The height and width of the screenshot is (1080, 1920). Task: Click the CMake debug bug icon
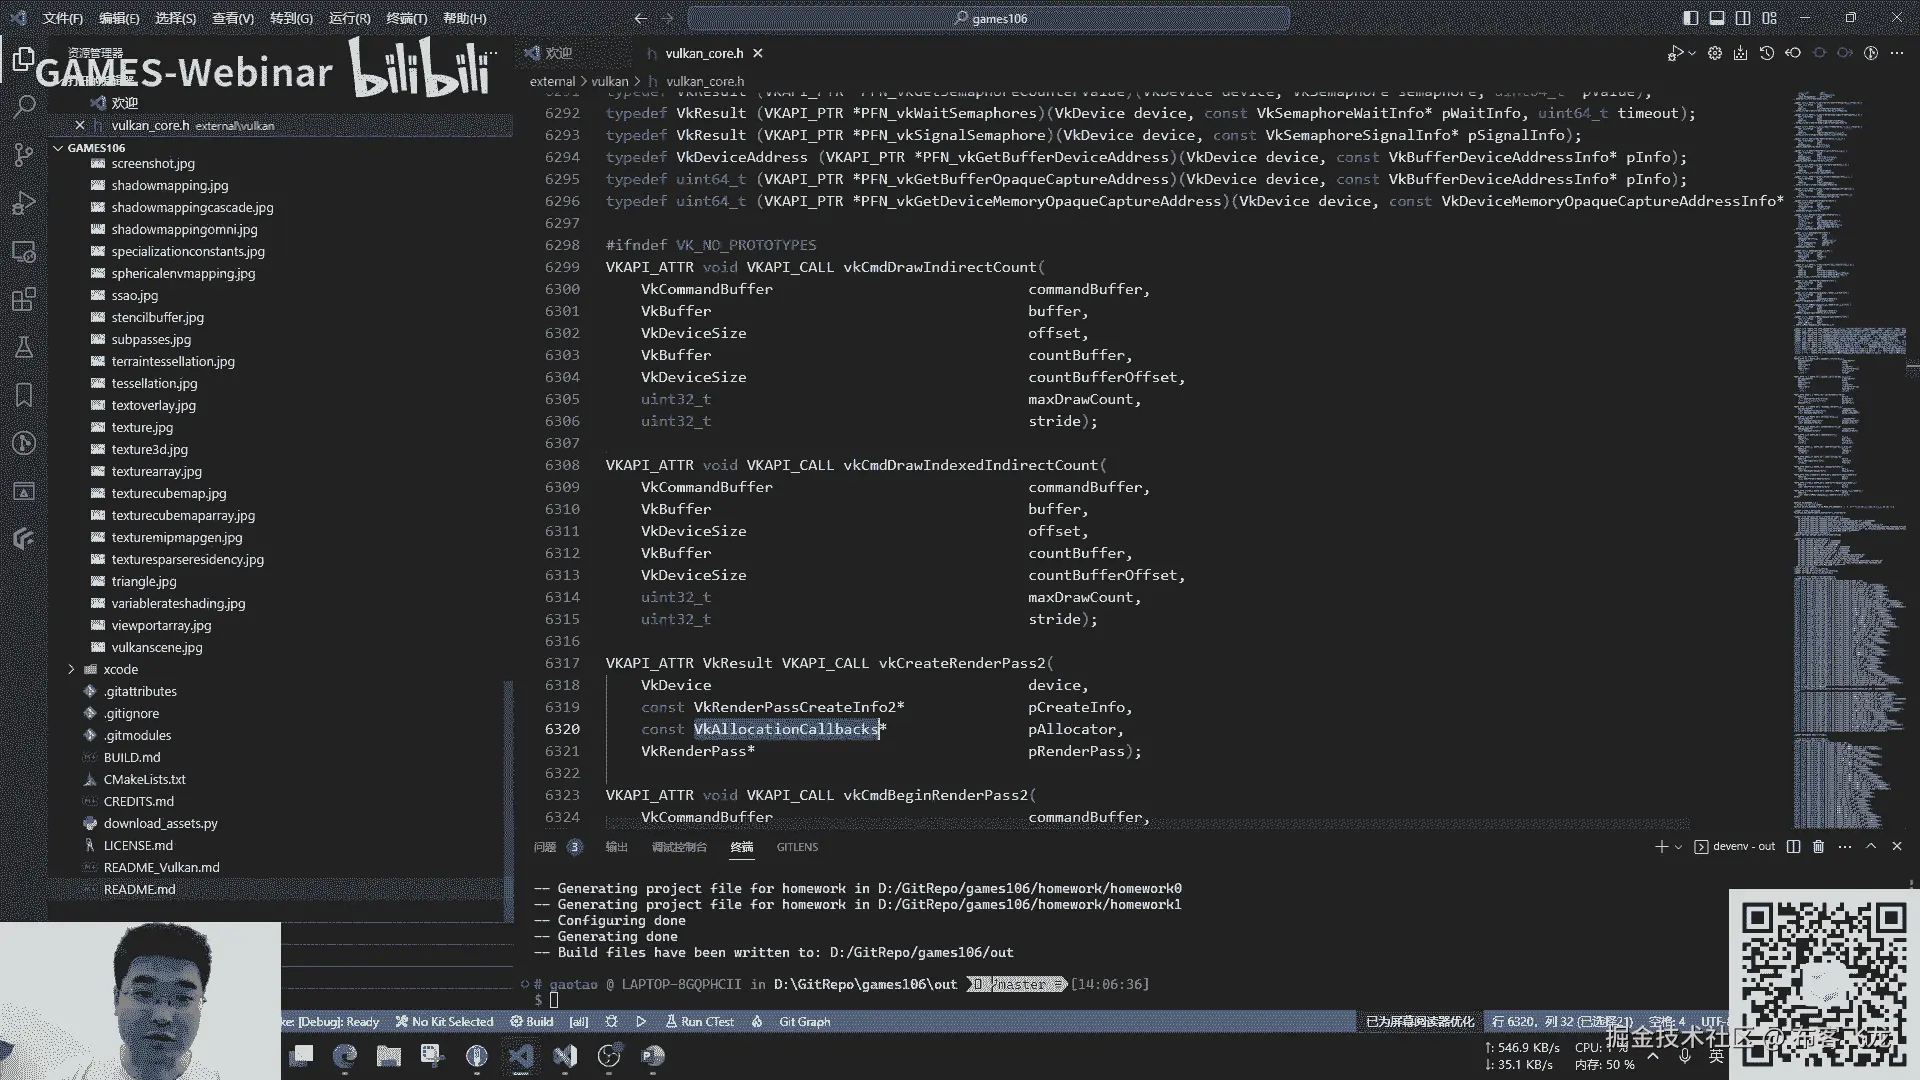[611, 1022]
